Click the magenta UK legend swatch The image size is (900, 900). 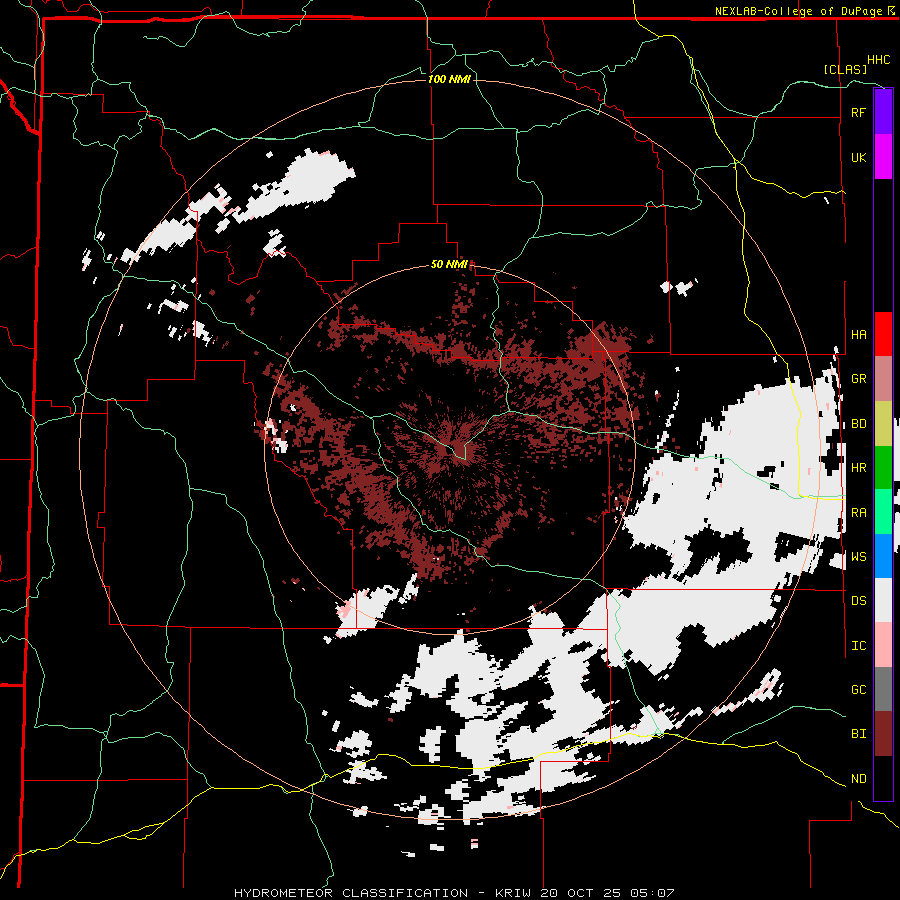tap(883, 157)
